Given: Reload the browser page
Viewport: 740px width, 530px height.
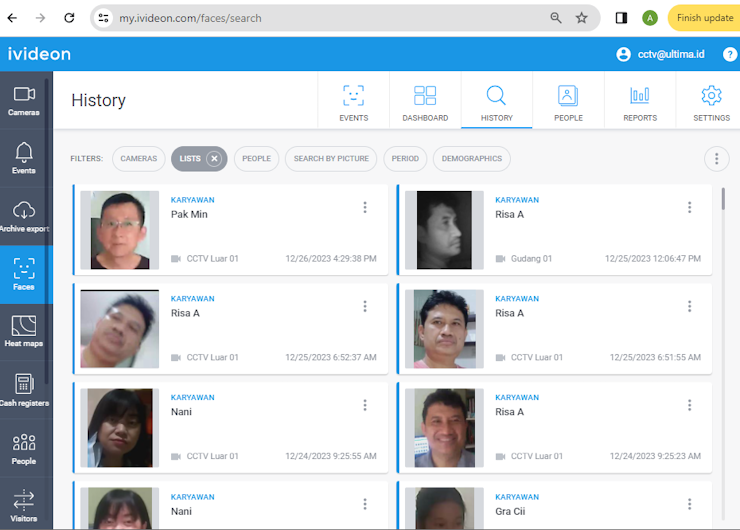Looking at the screenshot, I should (69, 18).
